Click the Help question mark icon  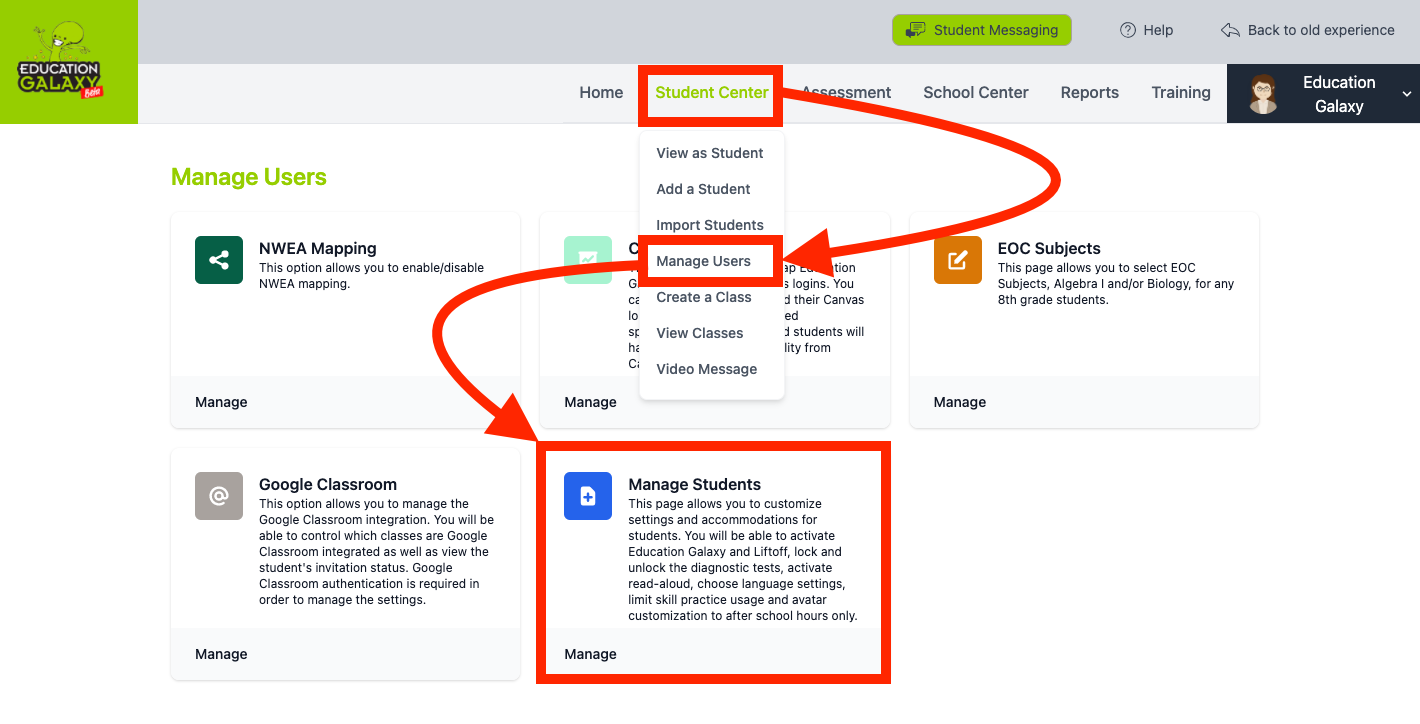pos(1129,30)
